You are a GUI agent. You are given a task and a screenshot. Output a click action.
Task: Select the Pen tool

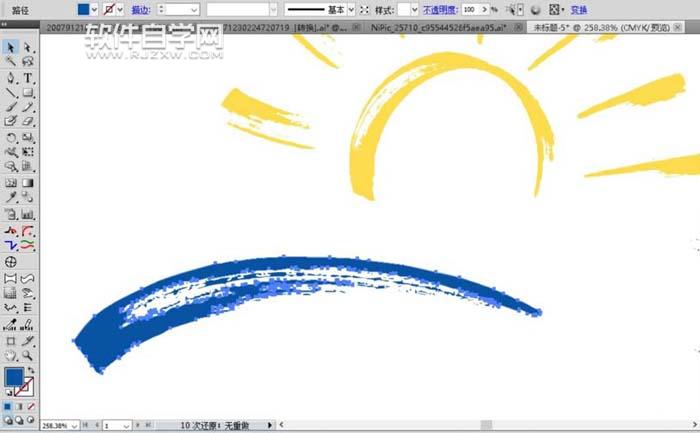10,77
